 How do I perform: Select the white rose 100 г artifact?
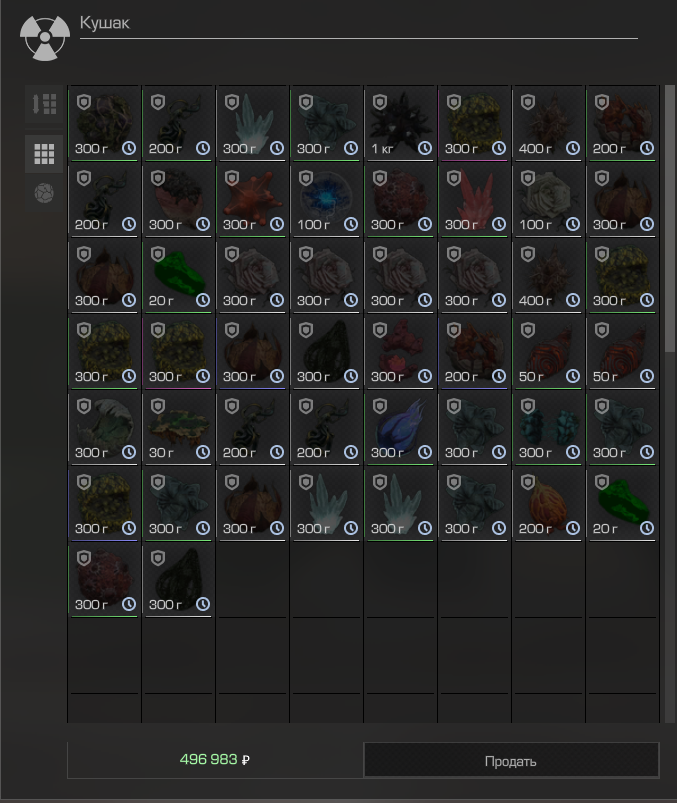coord(548,200)
